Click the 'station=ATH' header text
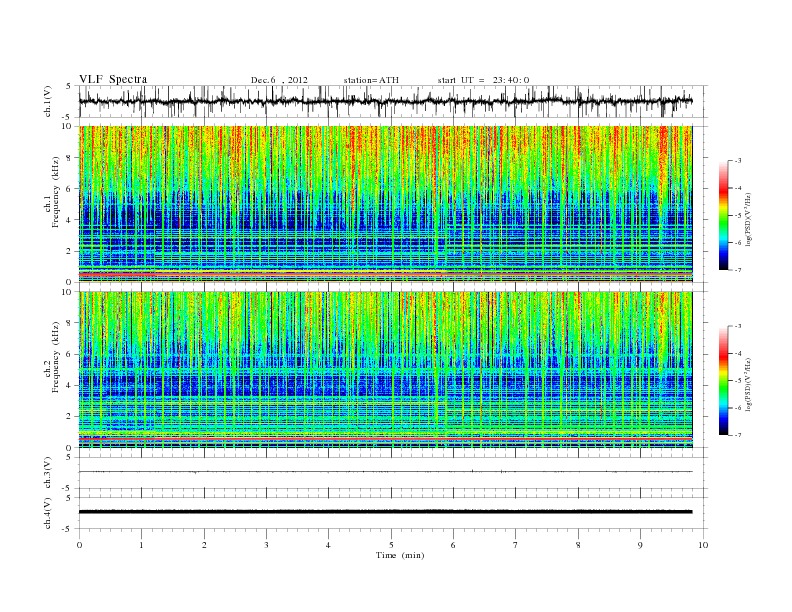Image resolution: width=792 pixels, height=612 pixels. (x=371, y=80)
